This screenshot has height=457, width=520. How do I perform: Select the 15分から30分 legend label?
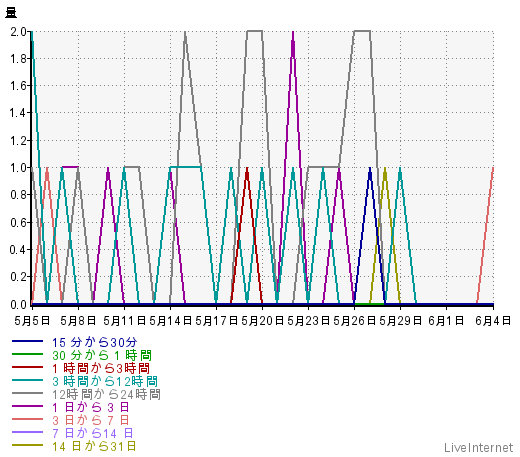click(95, 342)
